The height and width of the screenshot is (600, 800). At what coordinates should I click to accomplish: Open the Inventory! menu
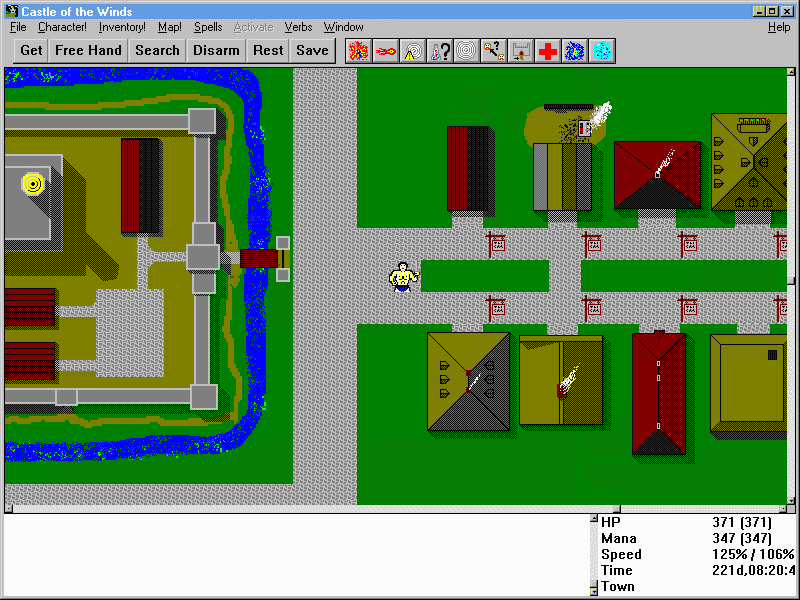click(x=122, y=27)
